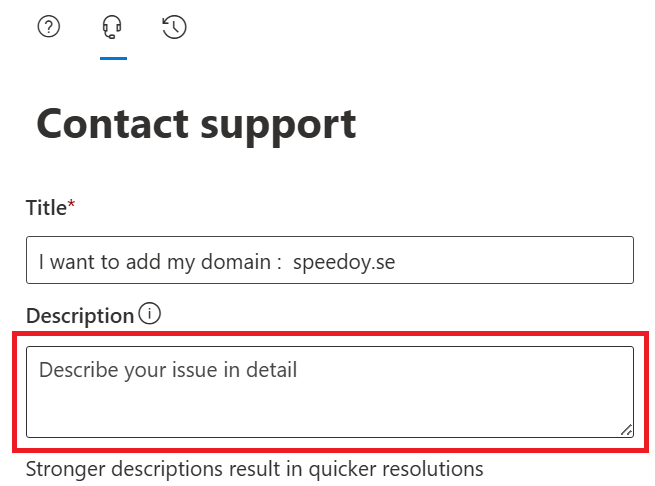Open the help question-mark icon
Screen dimensions: 655x486
pos(49,27)
